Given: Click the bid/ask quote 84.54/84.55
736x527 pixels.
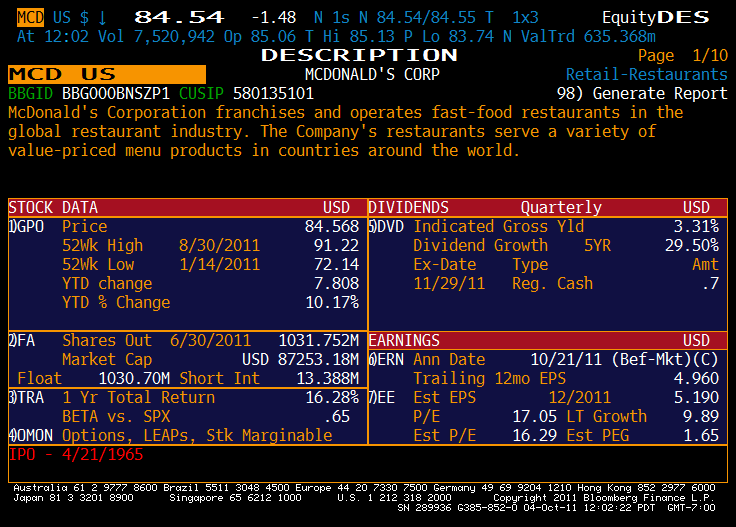Looking at the screenshot, I should tap(426, 18).
